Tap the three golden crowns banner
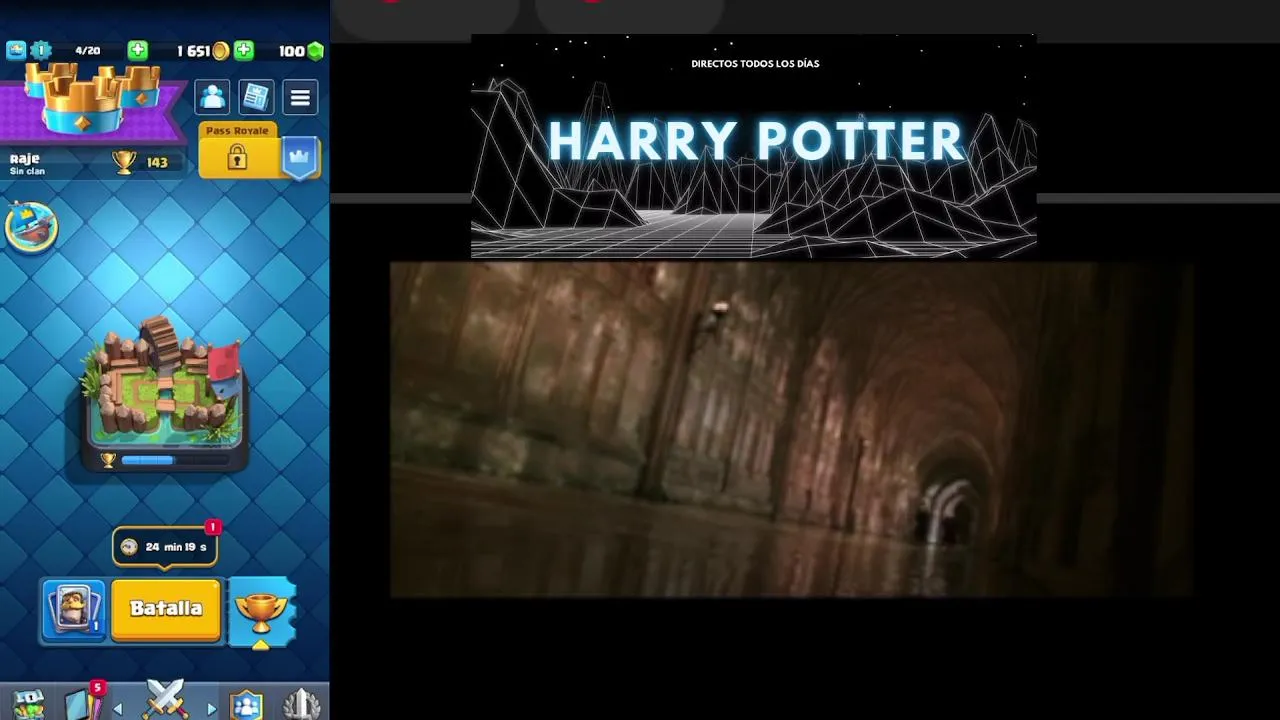 point(93,100)
